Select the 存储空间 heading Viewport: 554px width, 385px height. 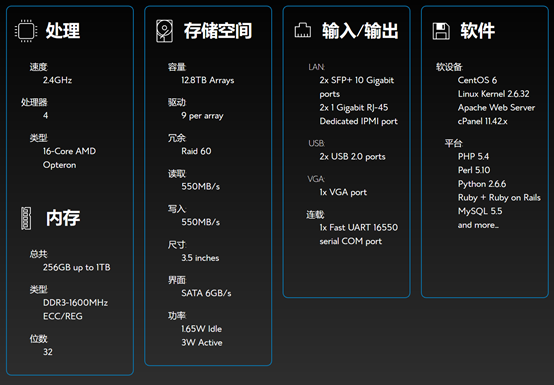coord(218,31)
